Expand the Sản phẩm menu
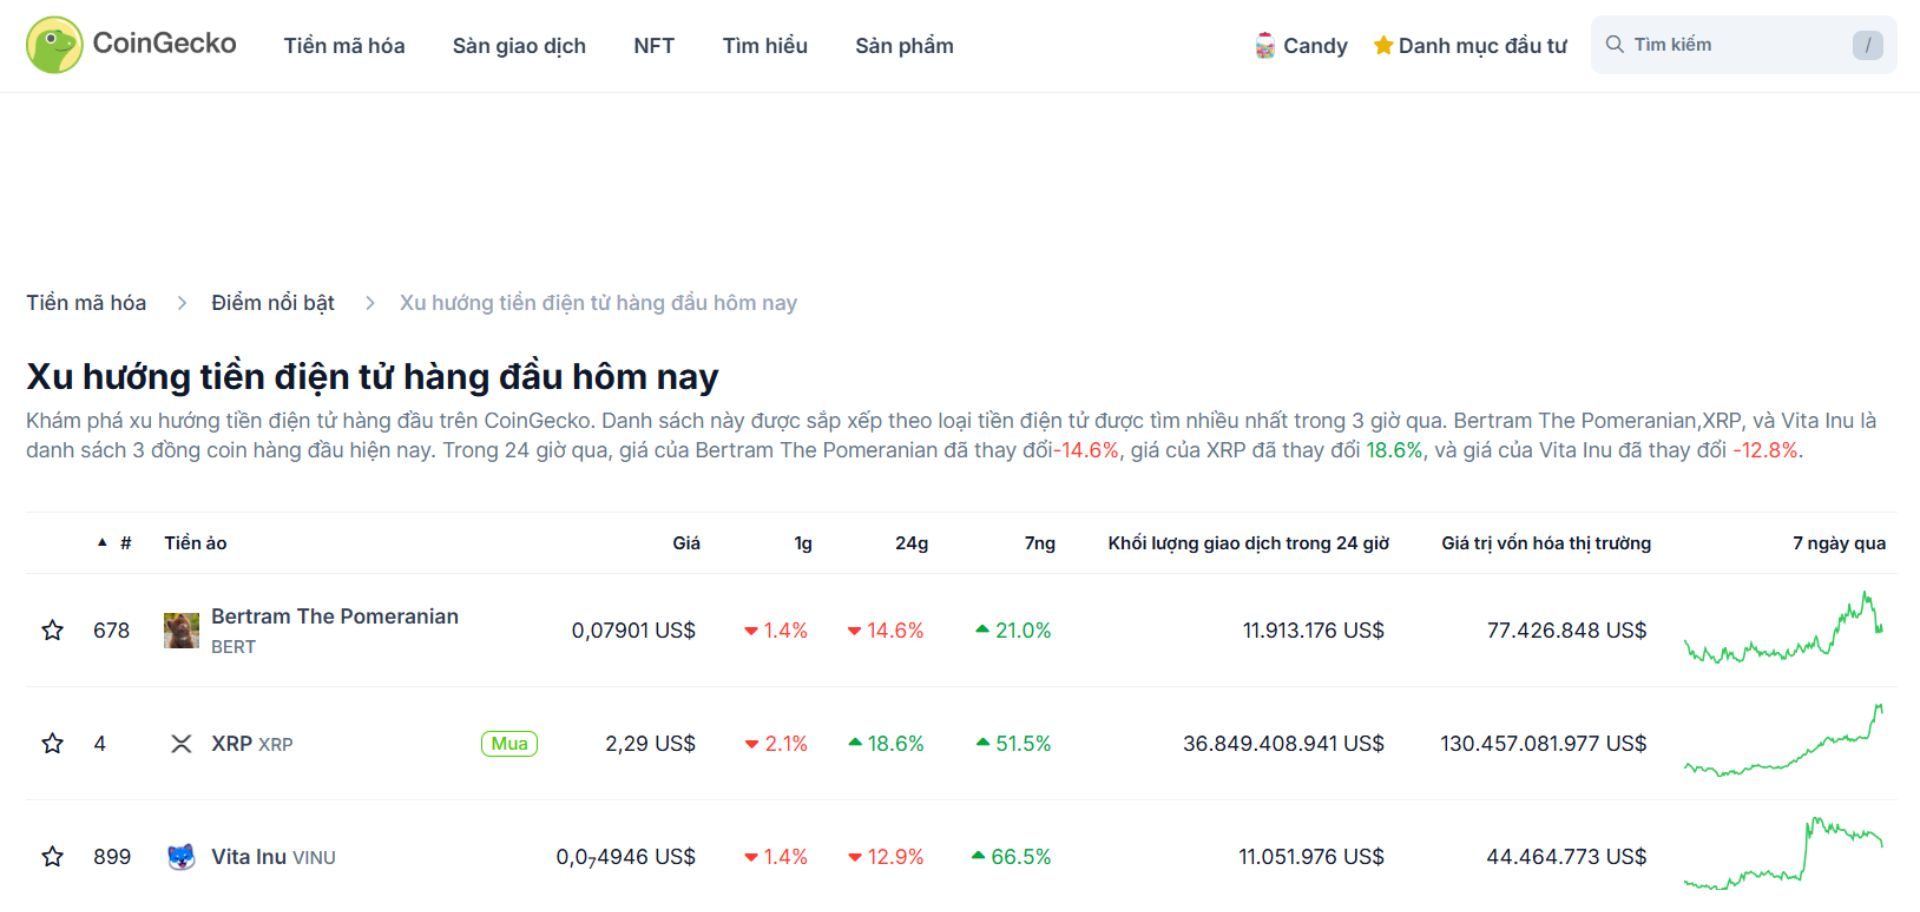Image resolution: width=1920 pixels, height=912 pixels. 903,45
